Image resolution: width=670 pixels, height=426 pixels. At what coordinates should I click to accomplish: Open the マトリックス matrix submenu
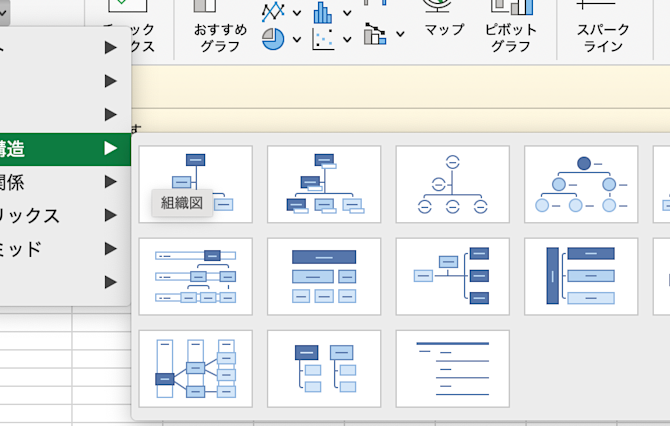[x=65, y=216]
